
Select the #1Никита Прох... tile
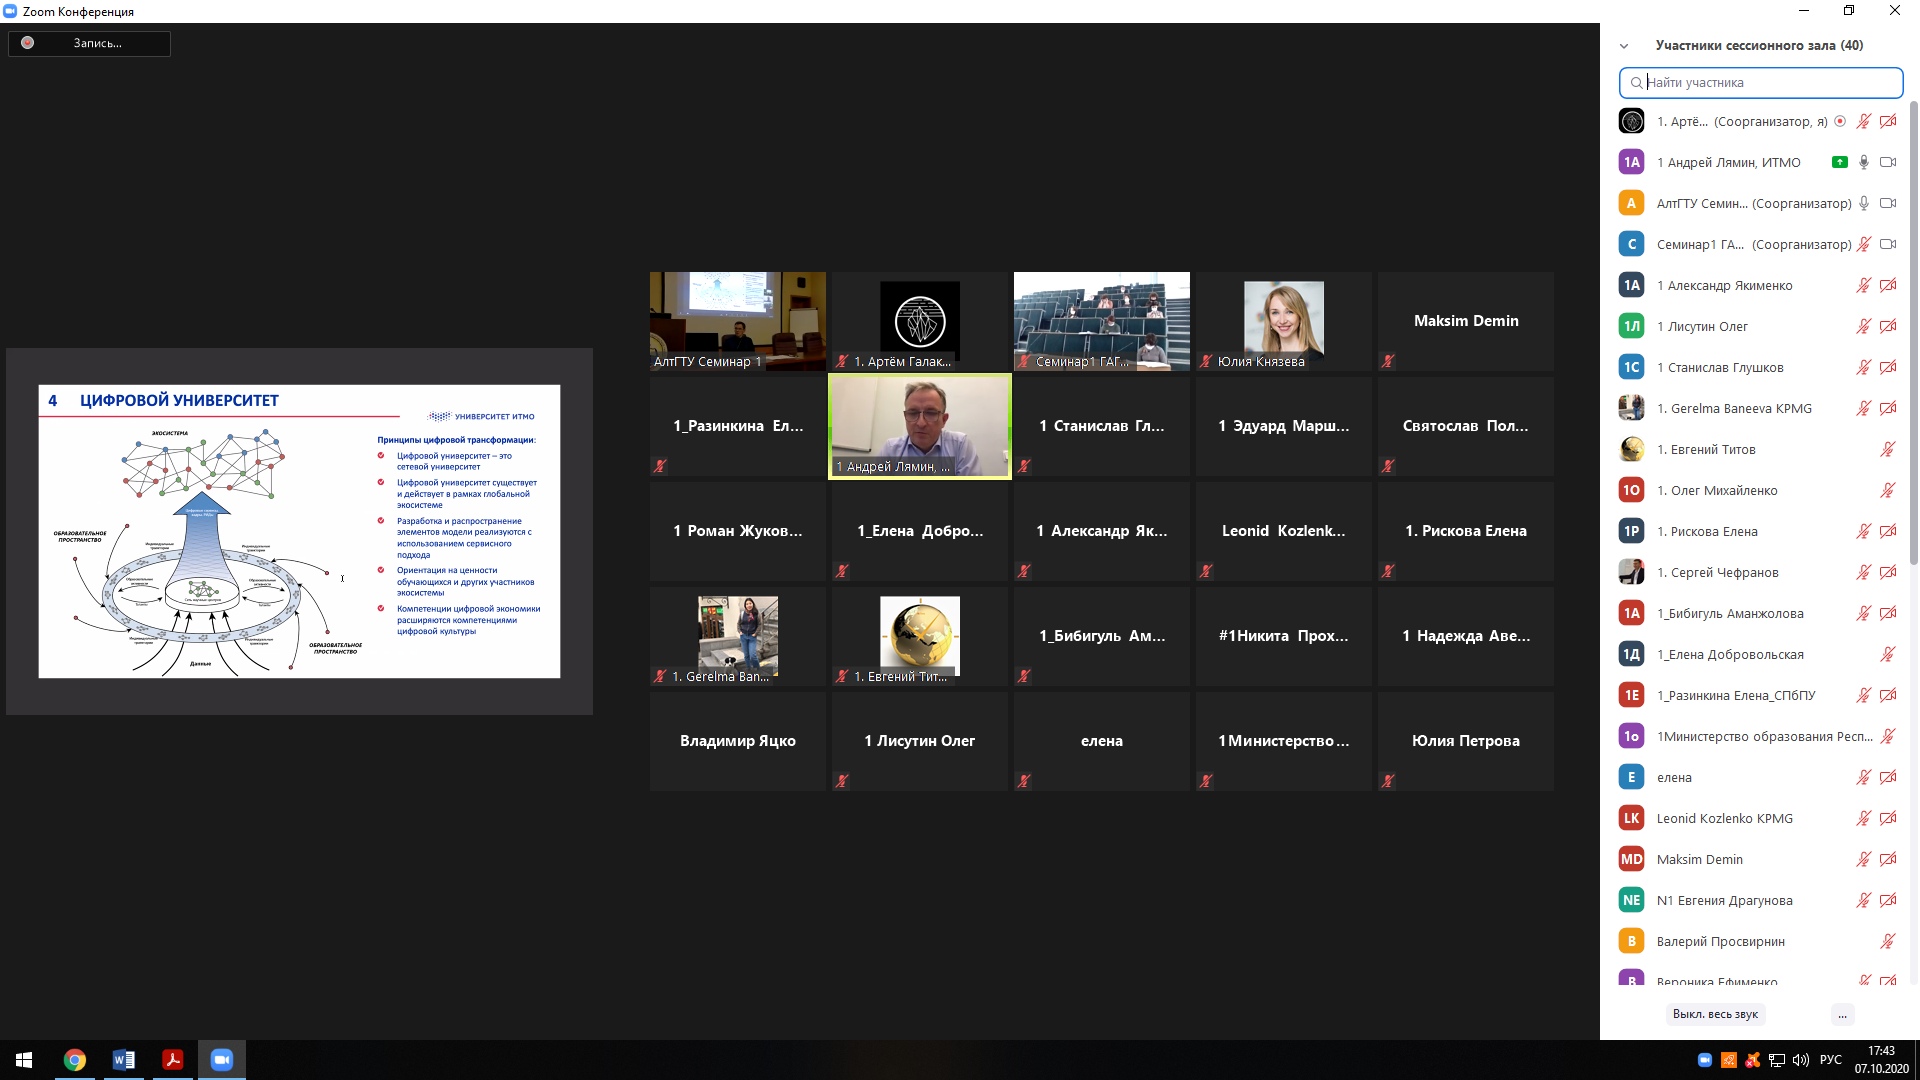pos(1284,636)
